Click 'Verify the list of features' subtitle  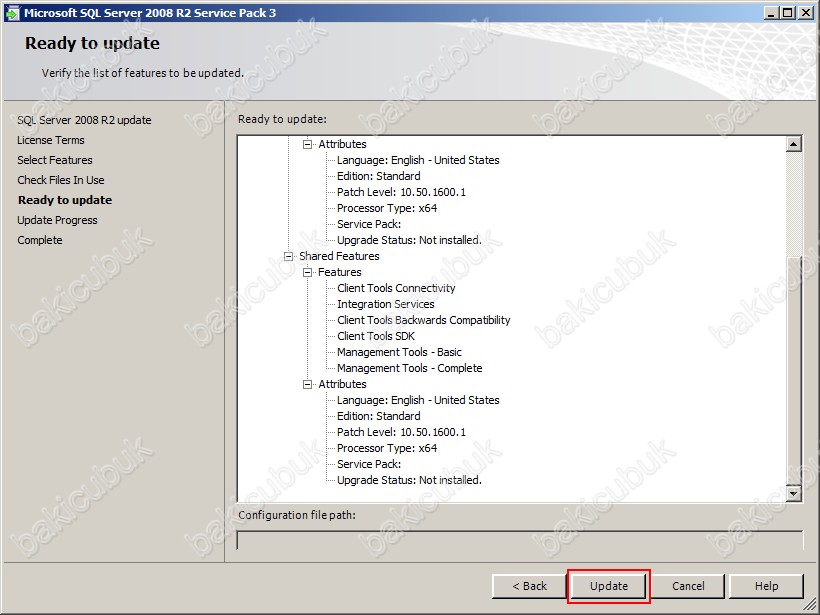(143, 73)
